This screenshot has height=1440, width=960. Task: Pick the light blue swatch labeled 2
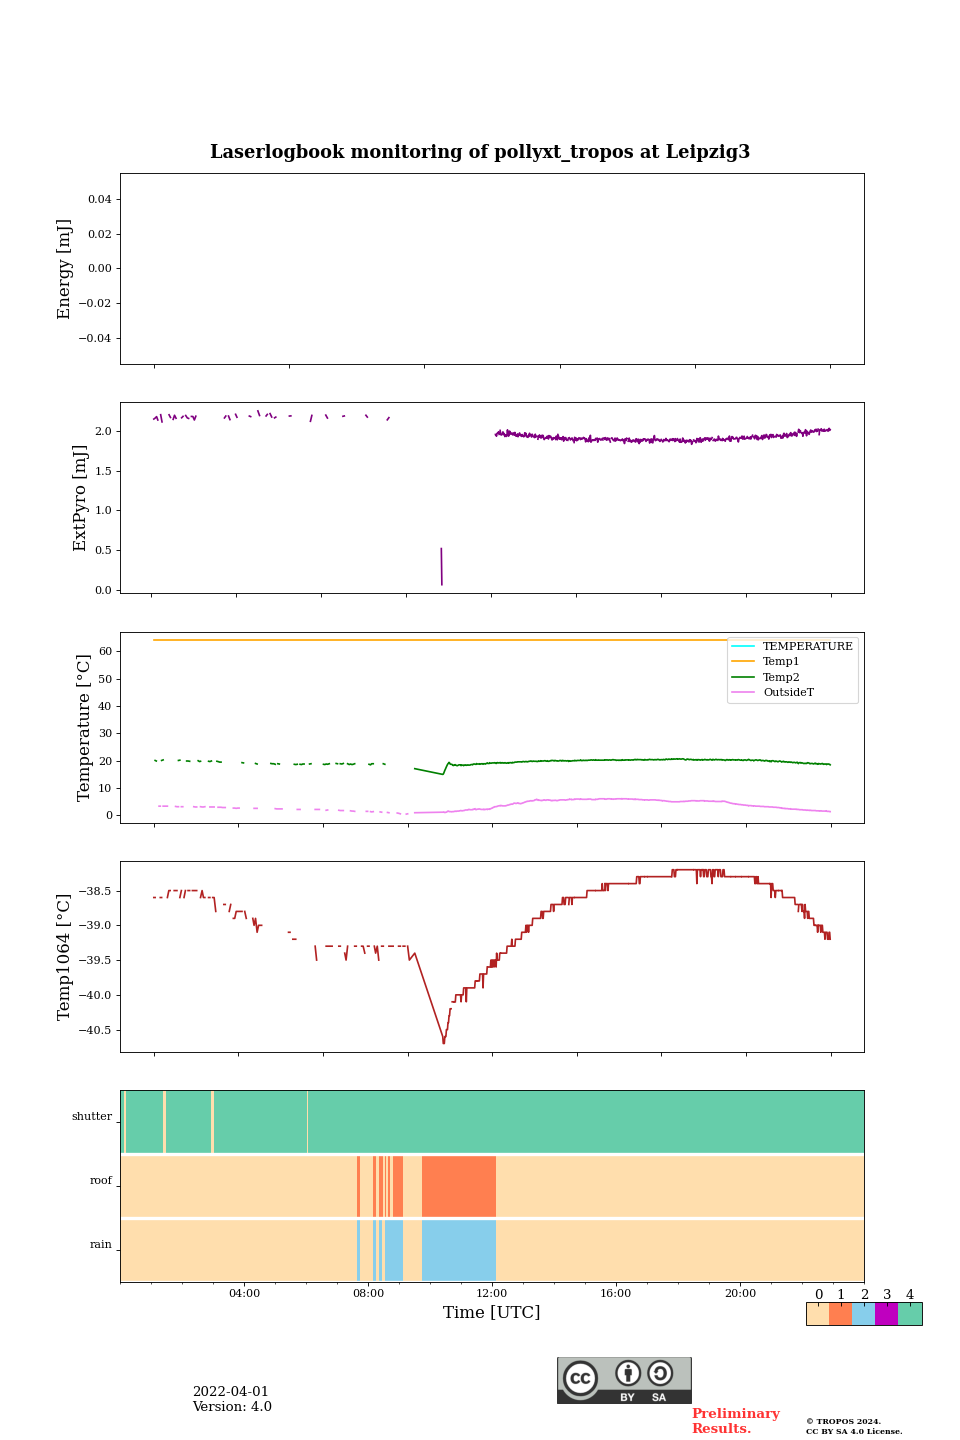click(863, 1314)
